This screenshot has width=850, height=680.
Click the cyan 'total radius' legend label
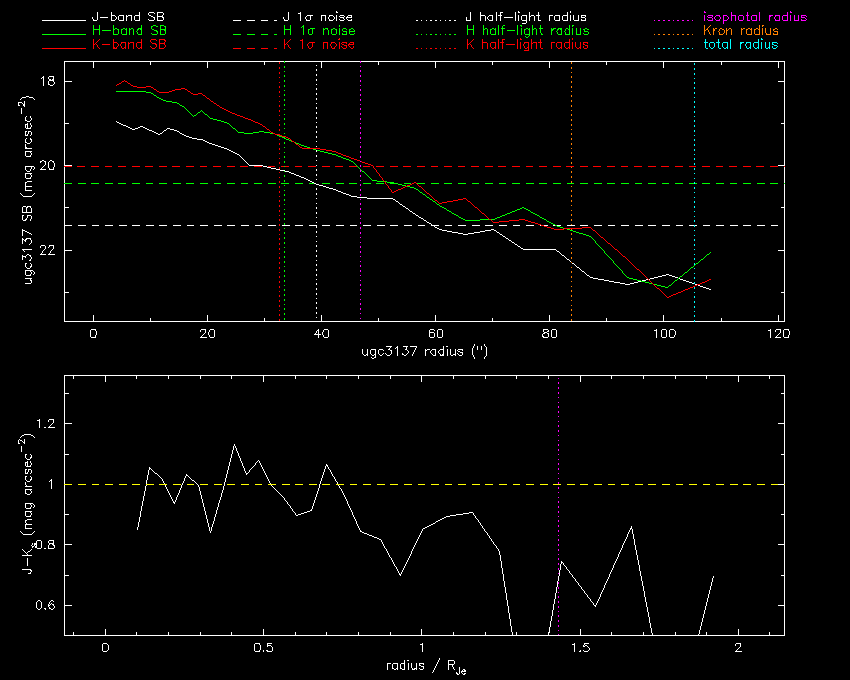click(741, 44)
